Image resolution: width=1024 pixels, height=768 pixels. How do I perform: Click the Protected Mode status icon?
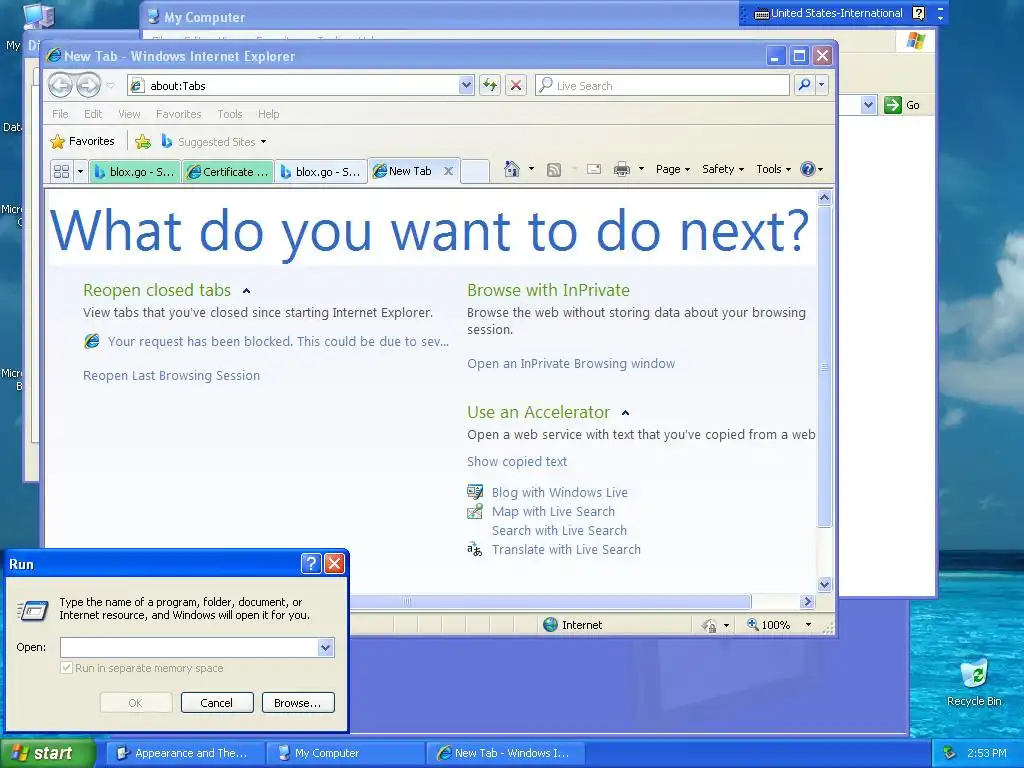[709, 626]
